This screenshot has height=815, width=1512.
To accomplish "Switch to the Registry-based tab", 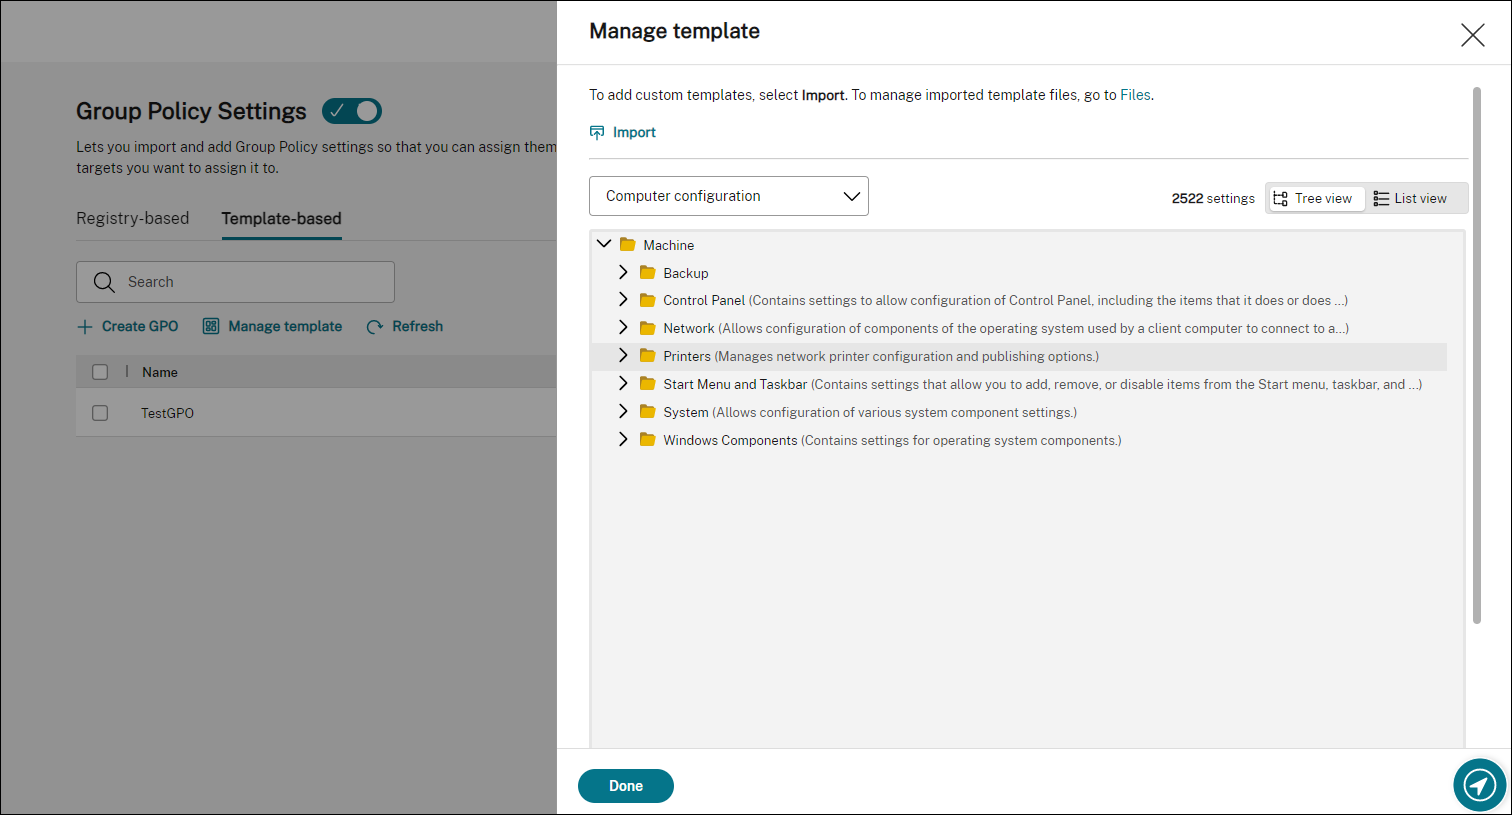I will tap(132, 218).
